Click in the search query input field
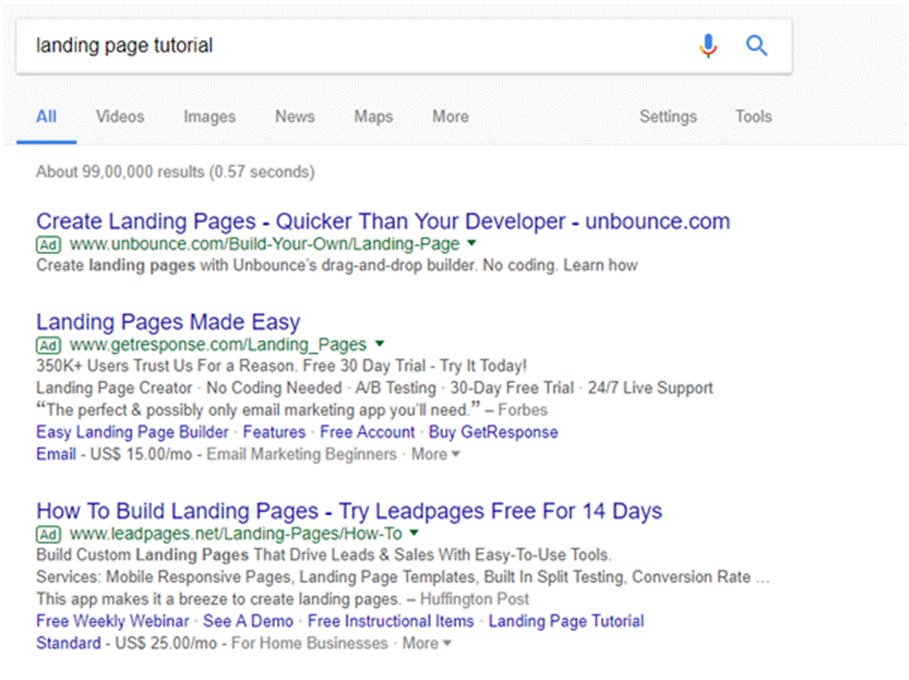 (350, 46)
